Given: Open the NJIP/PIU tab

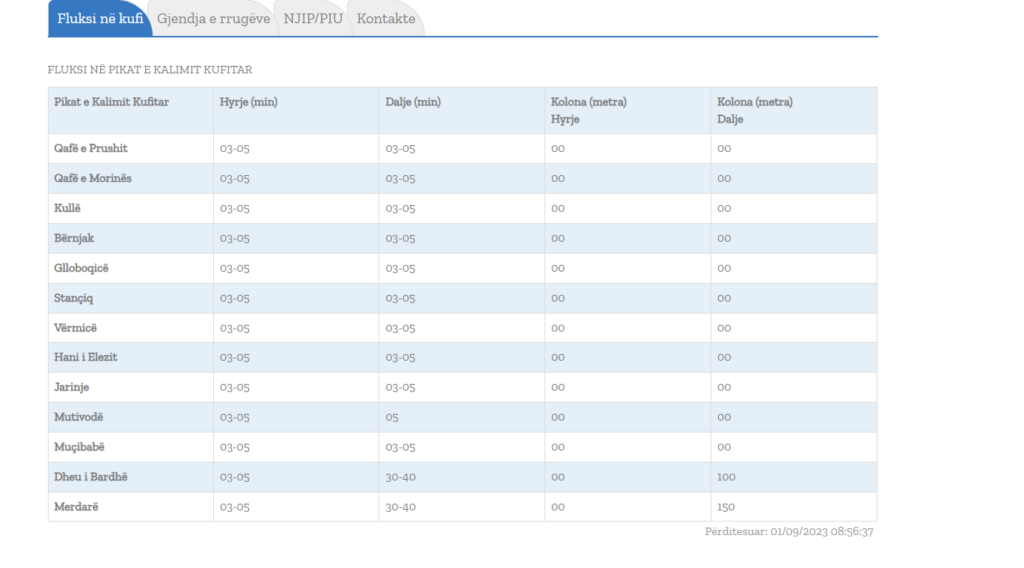Looking at the screenshot, I should tap(313, 19).
